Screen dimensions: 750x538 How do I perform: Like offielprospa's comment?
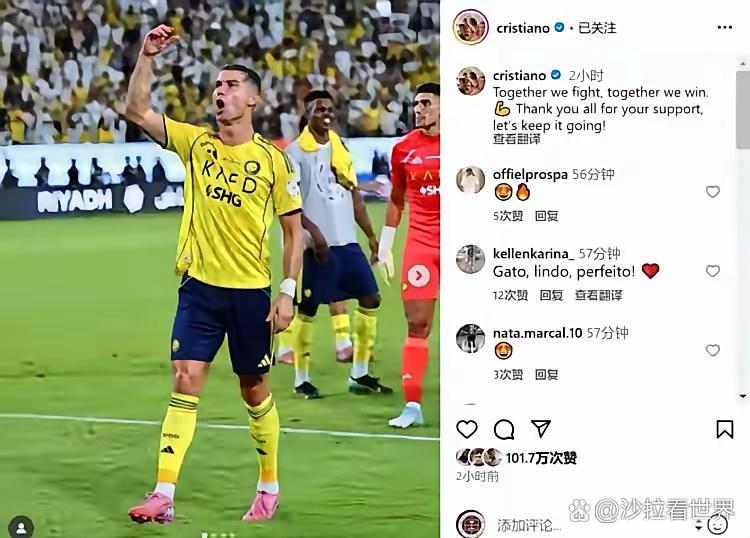click(713, 192)
